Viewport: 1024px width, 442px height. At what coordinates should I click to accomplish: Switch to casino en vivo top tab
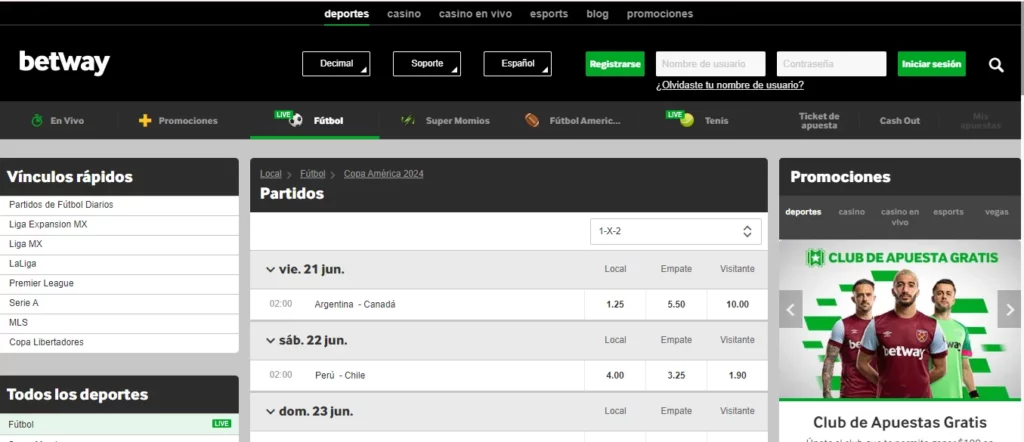coord(475,14)
